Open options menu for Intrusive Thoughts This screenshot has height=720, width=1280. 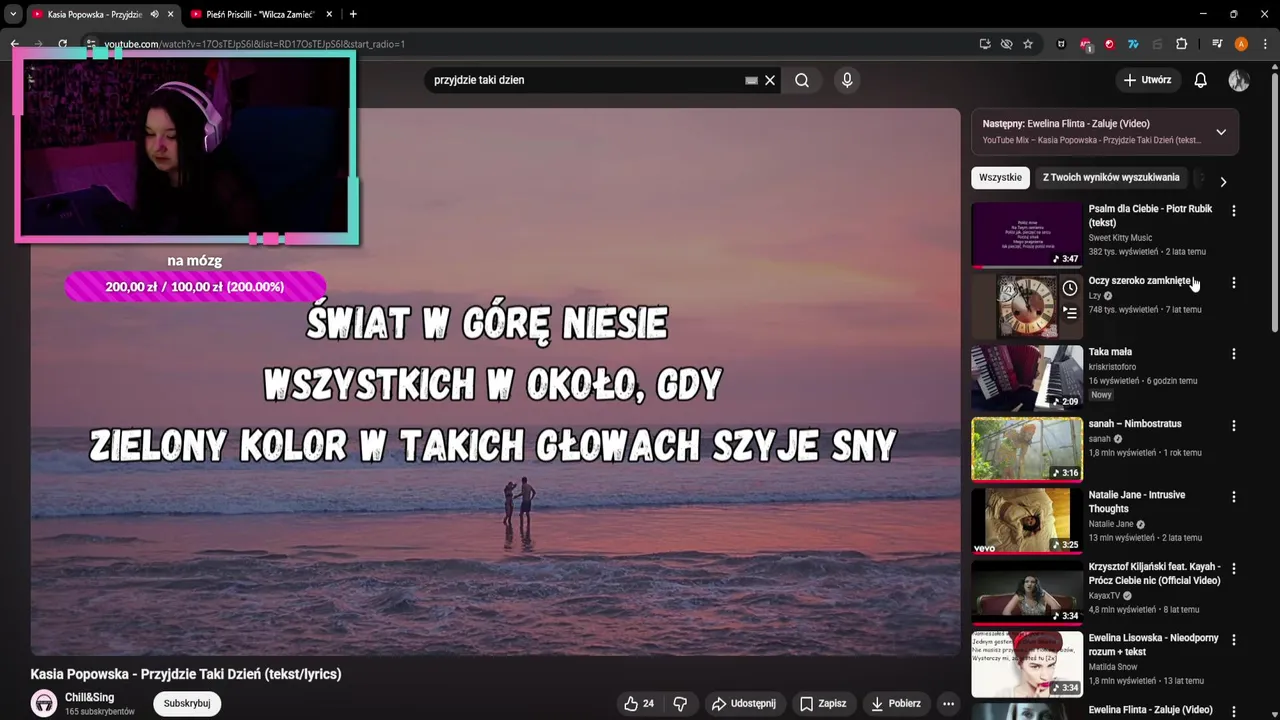pyautogui.click(x=1233, y=497)
